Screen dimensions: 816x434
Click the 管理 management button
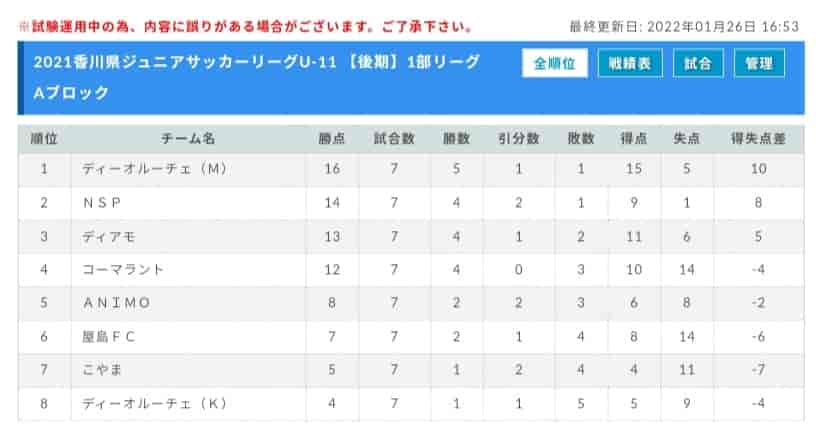759,63
